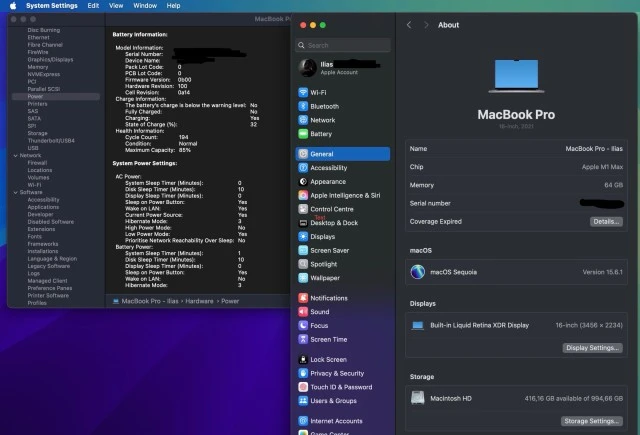Click the Focus moon icon
This screenshot has width=640, height=435.
(303, 326)
